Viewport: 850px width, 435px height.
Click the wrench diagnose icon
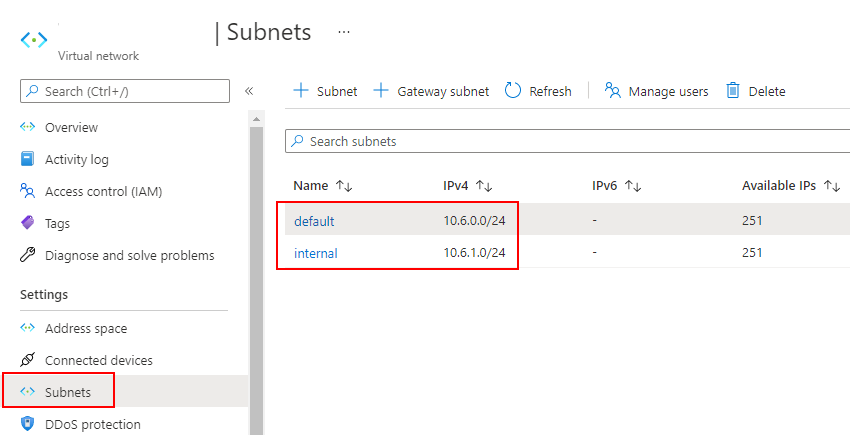pos(27,254)
